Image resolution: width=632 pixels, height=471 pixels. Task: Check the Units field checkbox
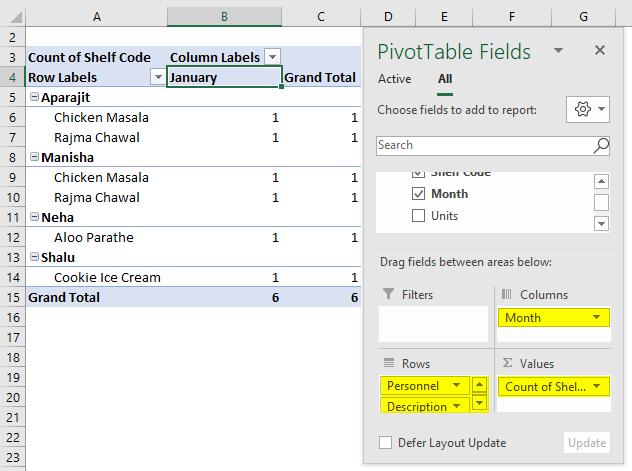click(x=419, y=216)
